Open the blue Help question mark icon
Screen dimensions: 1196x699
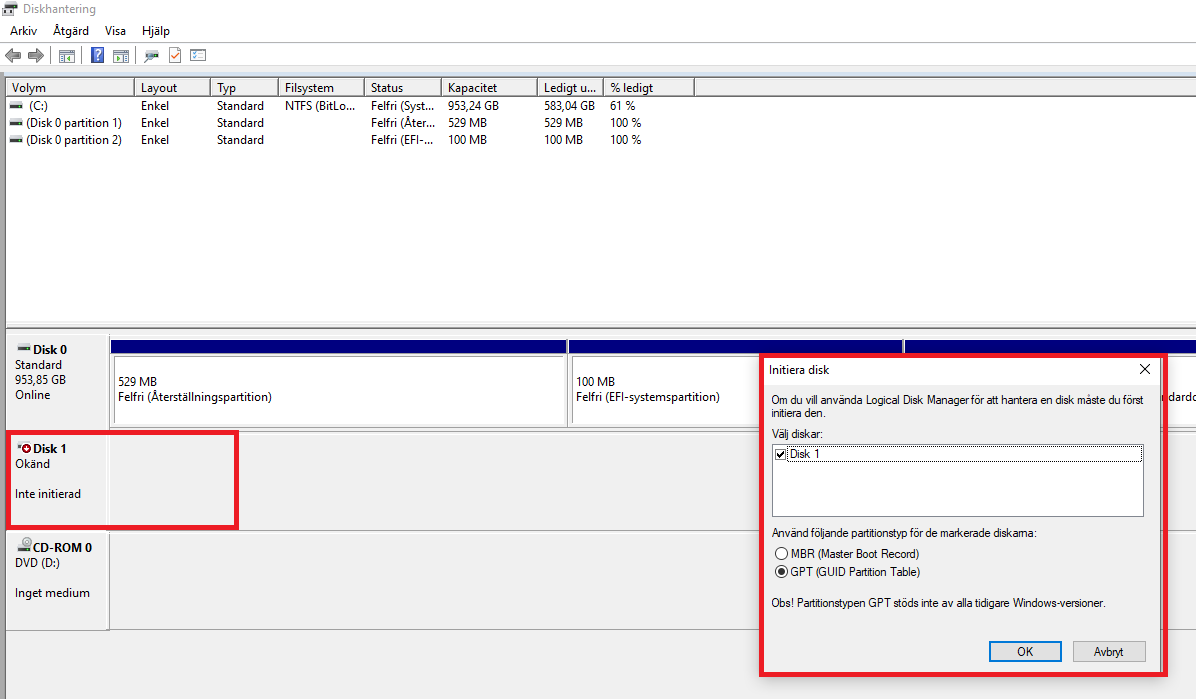pos(98,55)
